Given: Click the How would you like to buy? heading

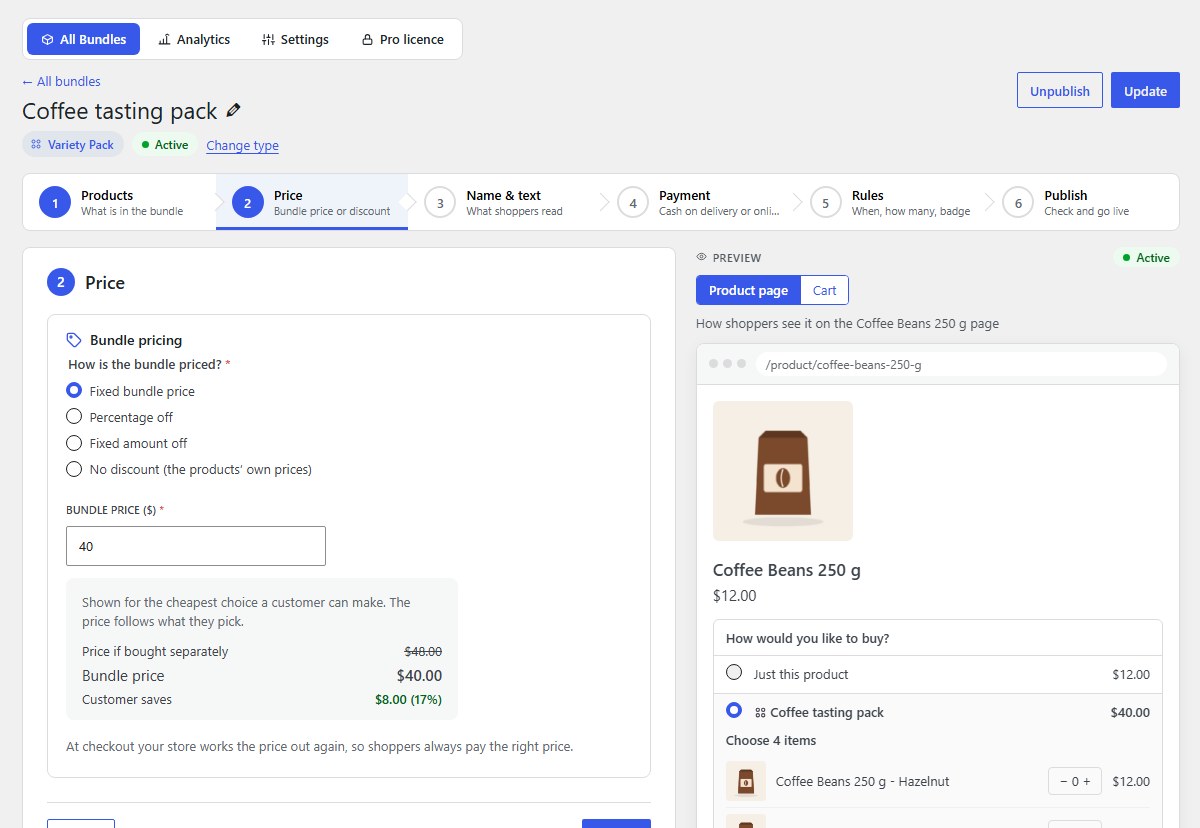Looking at the screenshot, I should 808,638.
